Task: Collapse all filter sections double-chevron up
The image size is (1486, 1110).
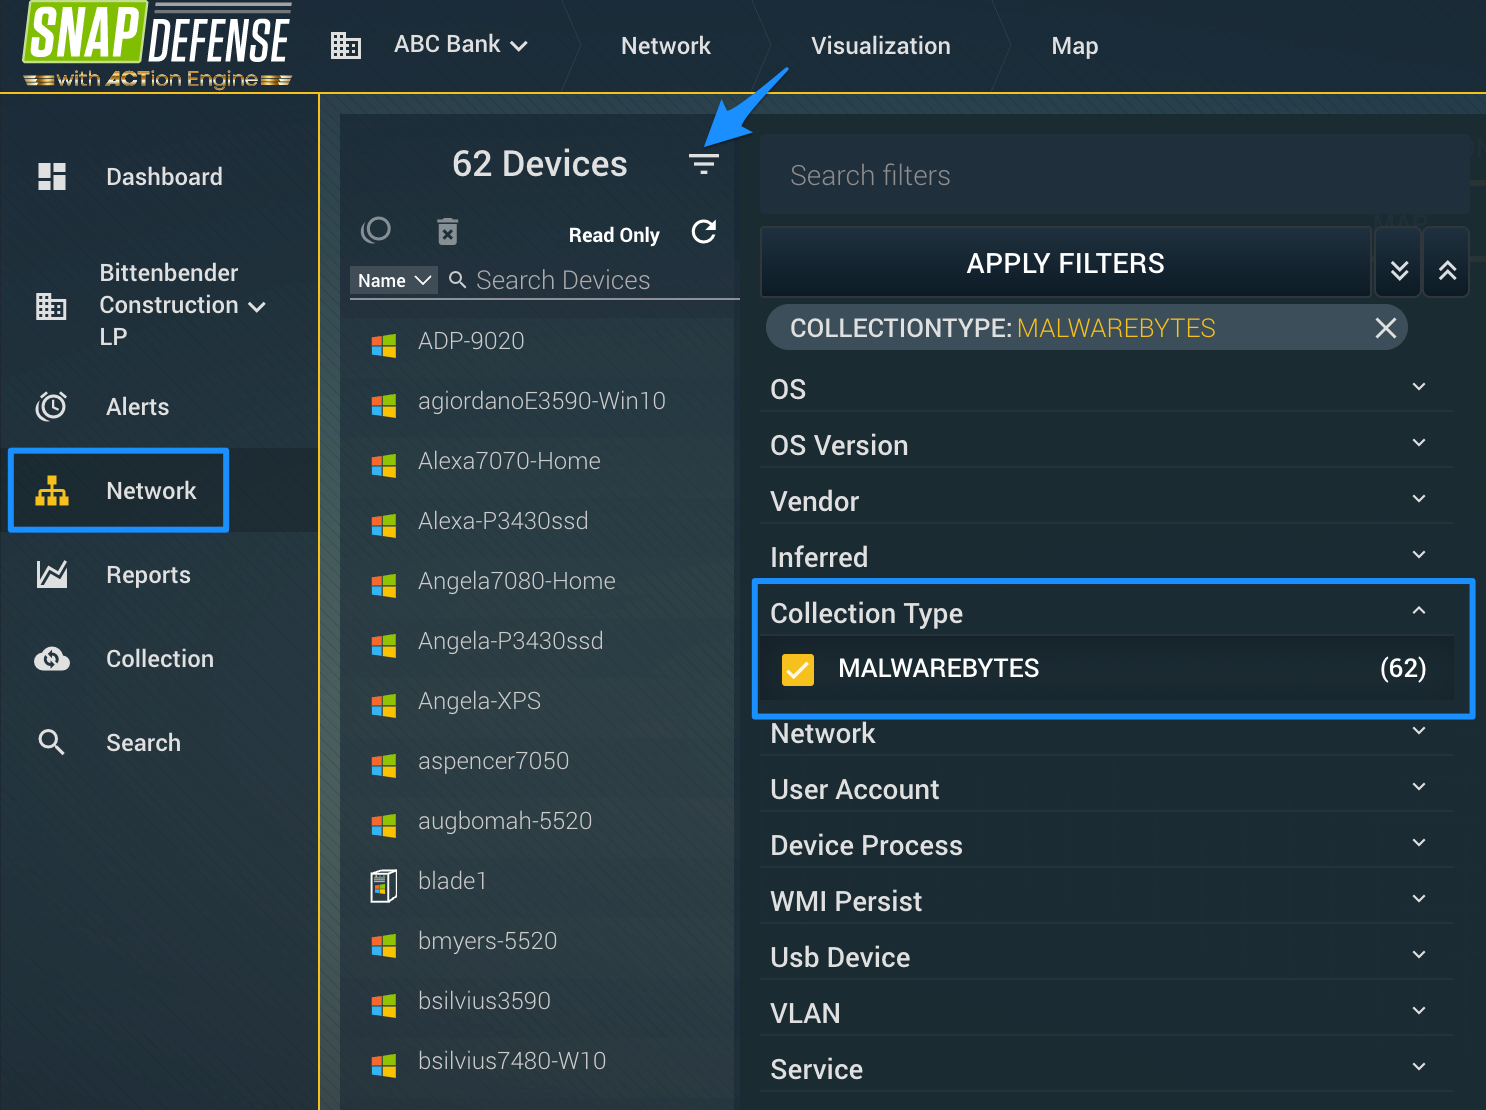Action: (1447, 263)
